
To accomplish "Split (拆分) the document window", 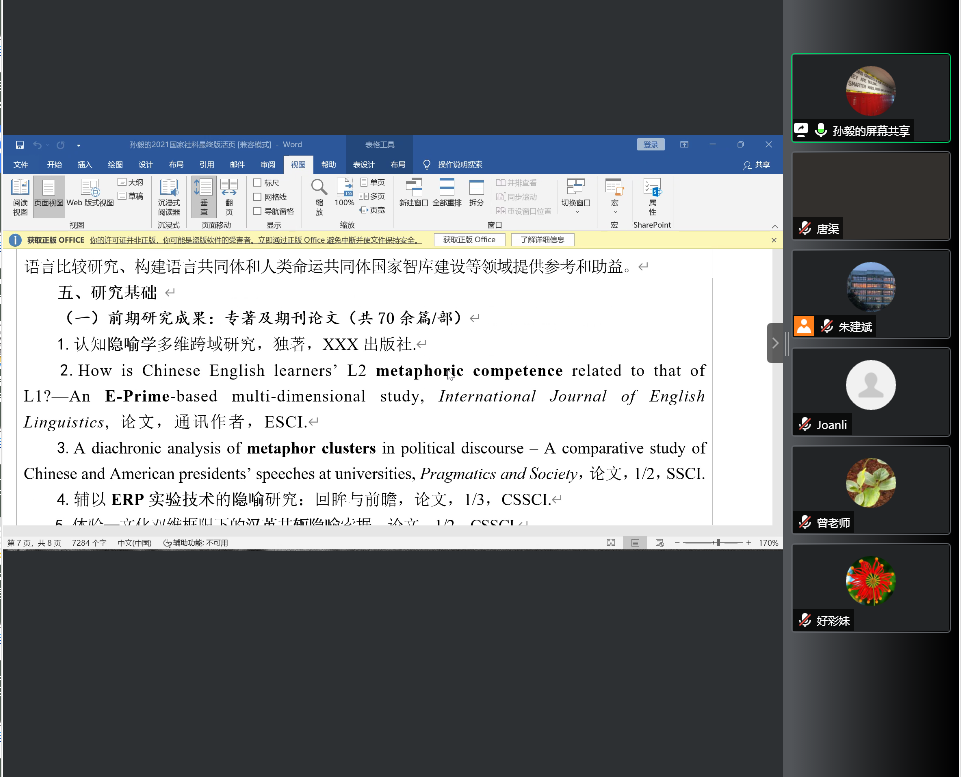I will click(x=476, y=194).
